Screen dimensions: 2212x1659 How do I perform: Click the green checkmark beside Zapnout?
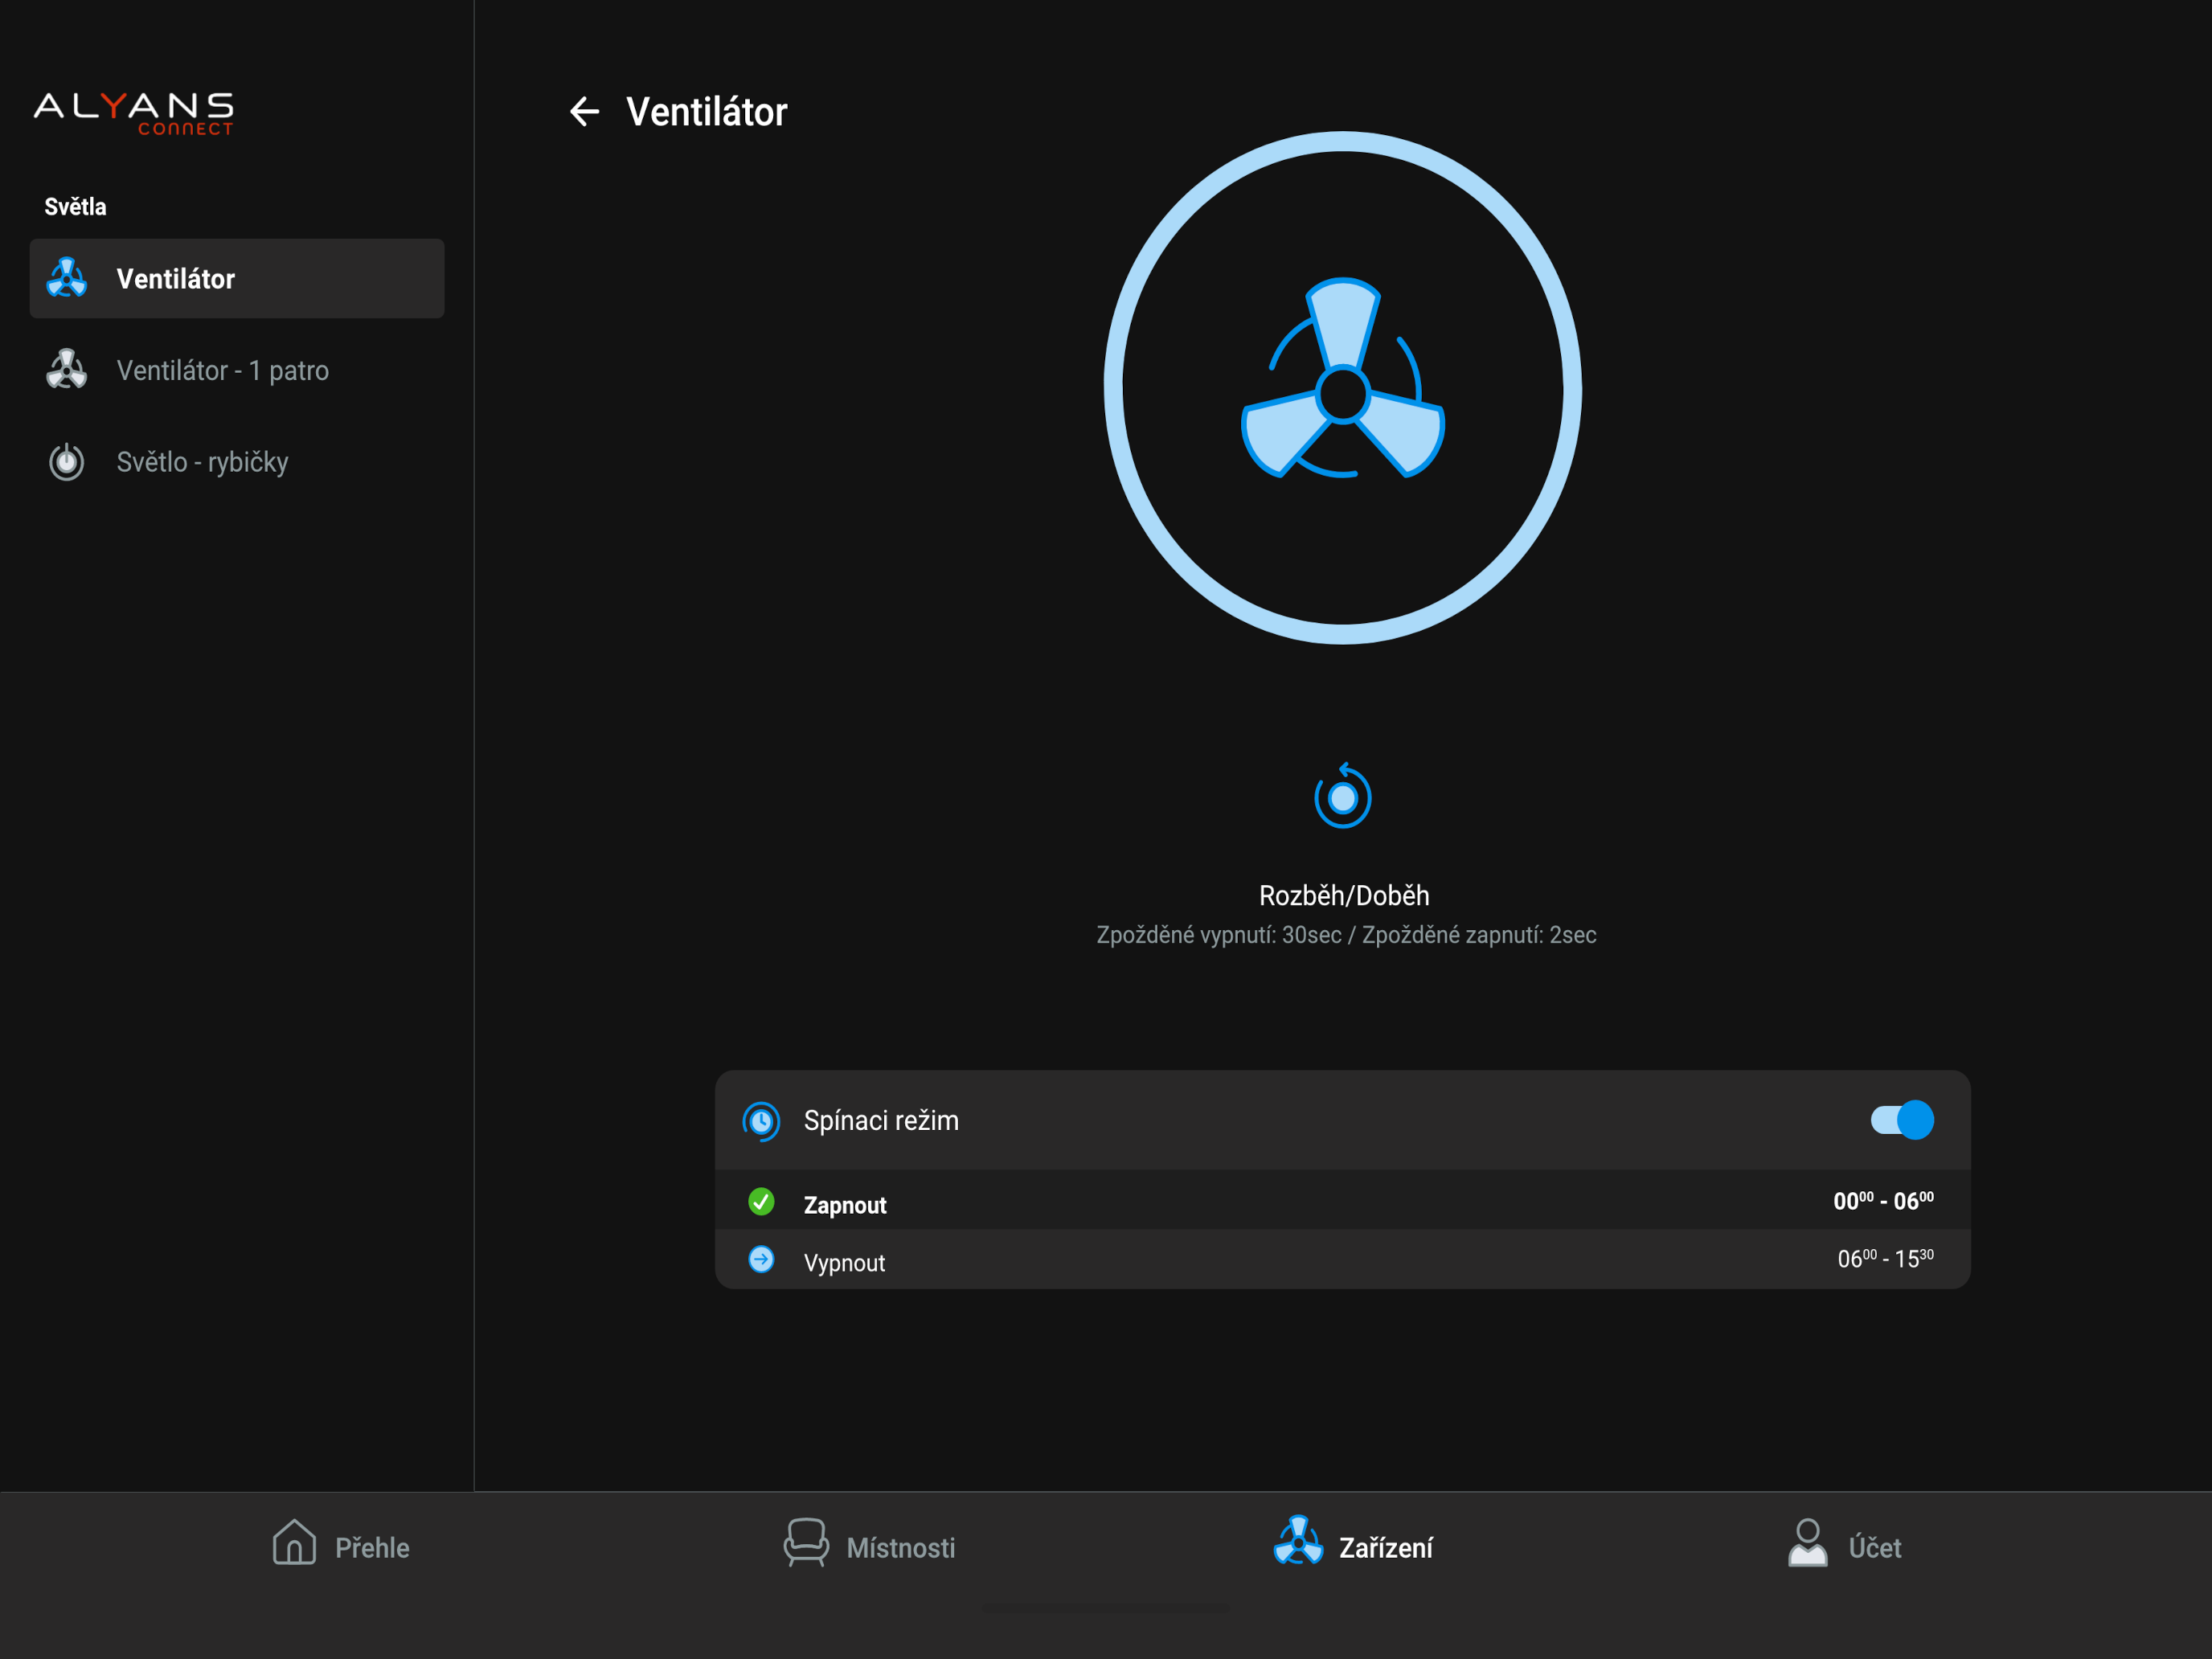click(761, 1201)
